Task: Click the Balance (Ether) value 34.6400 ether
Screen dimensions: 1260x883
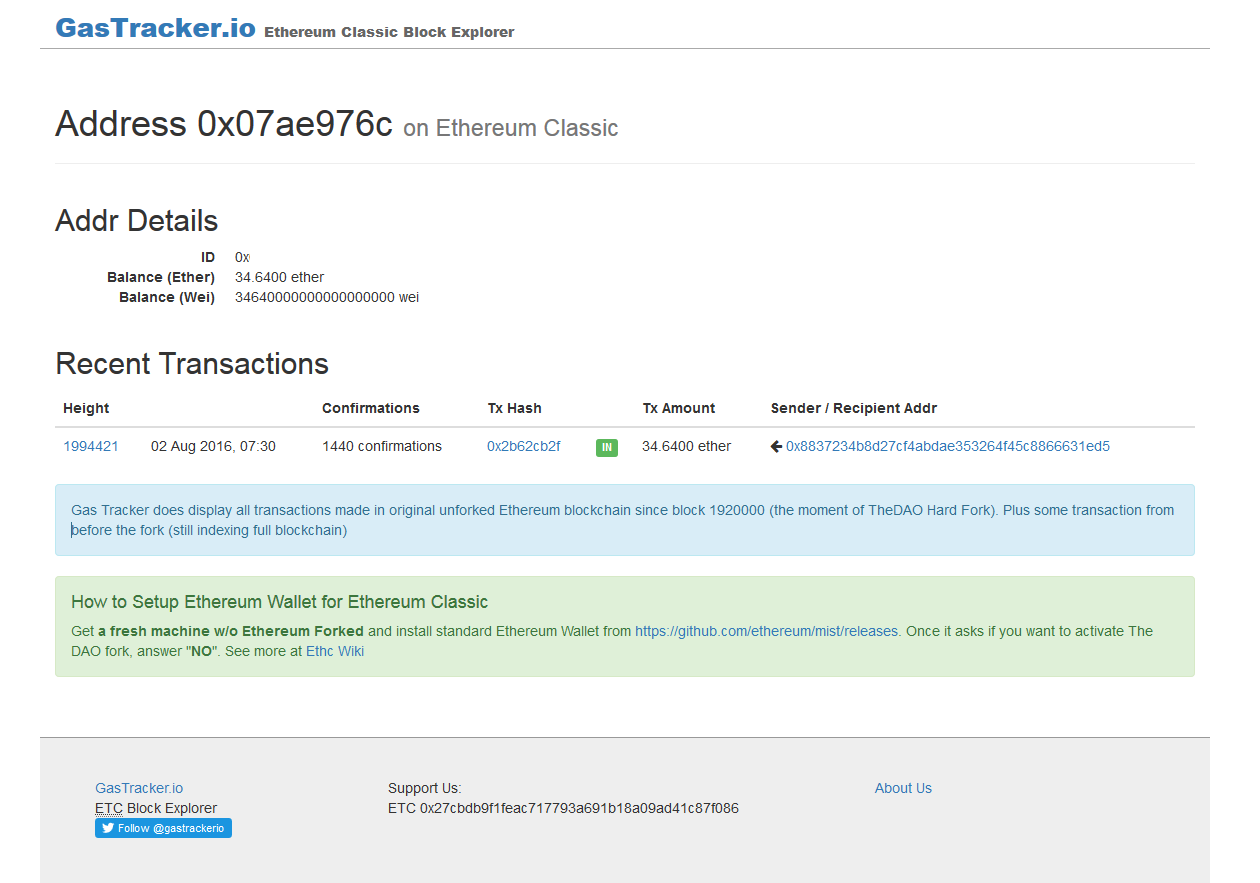Action: (280, 277)
